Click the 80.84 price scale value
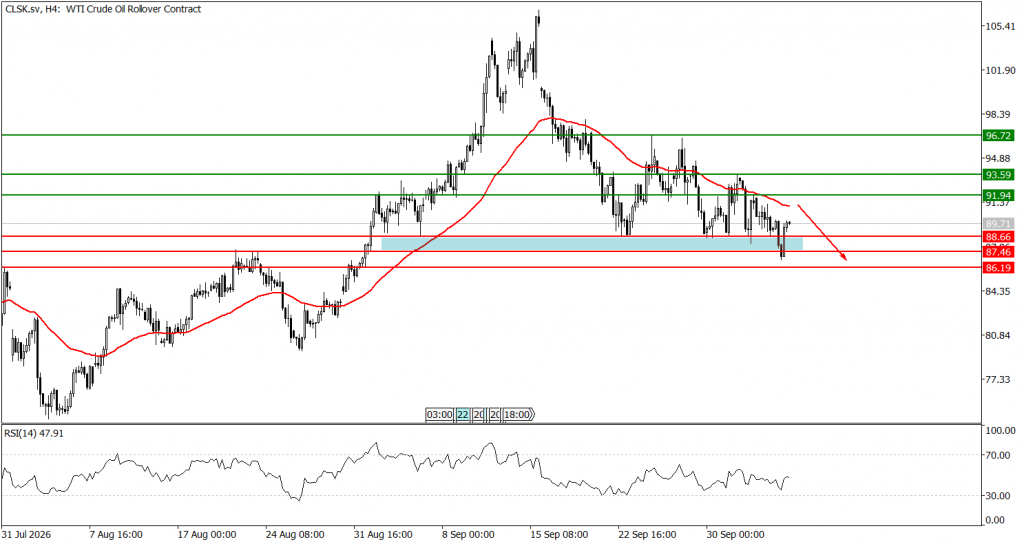1024x544 pixels. pyautogui.click(x=1000, y=335)
